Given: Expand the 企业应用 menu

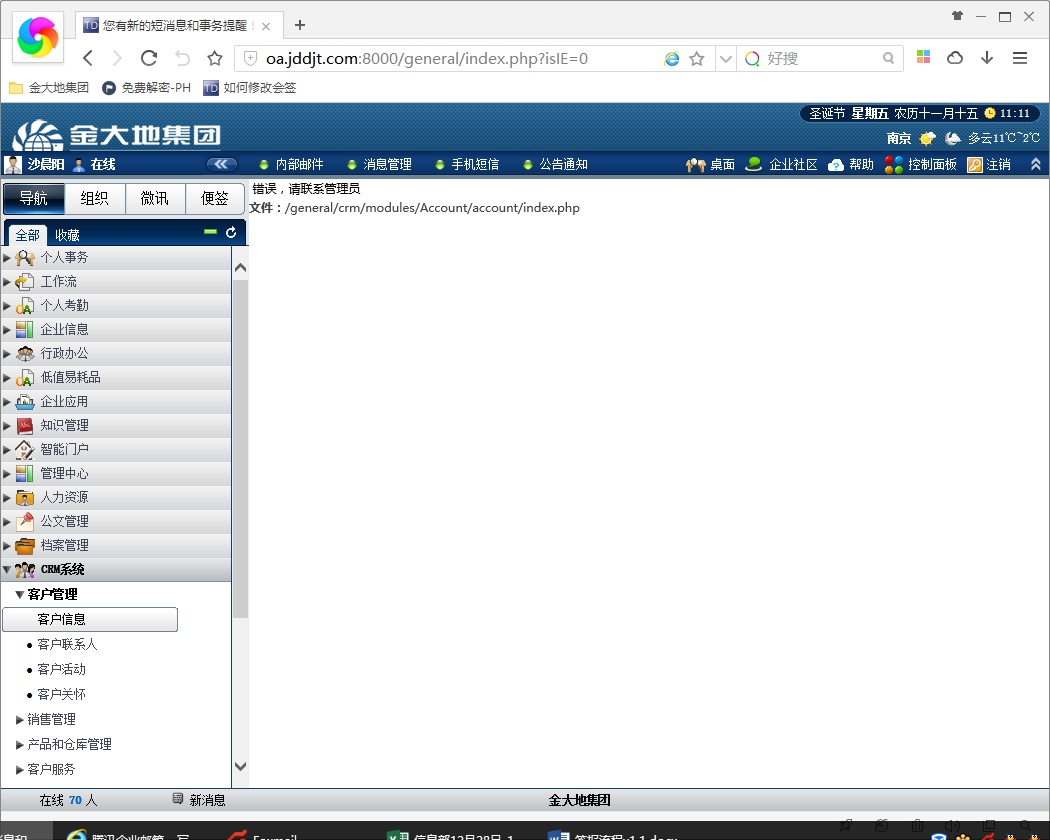Looking at the screenshot, I should [117, 402].
